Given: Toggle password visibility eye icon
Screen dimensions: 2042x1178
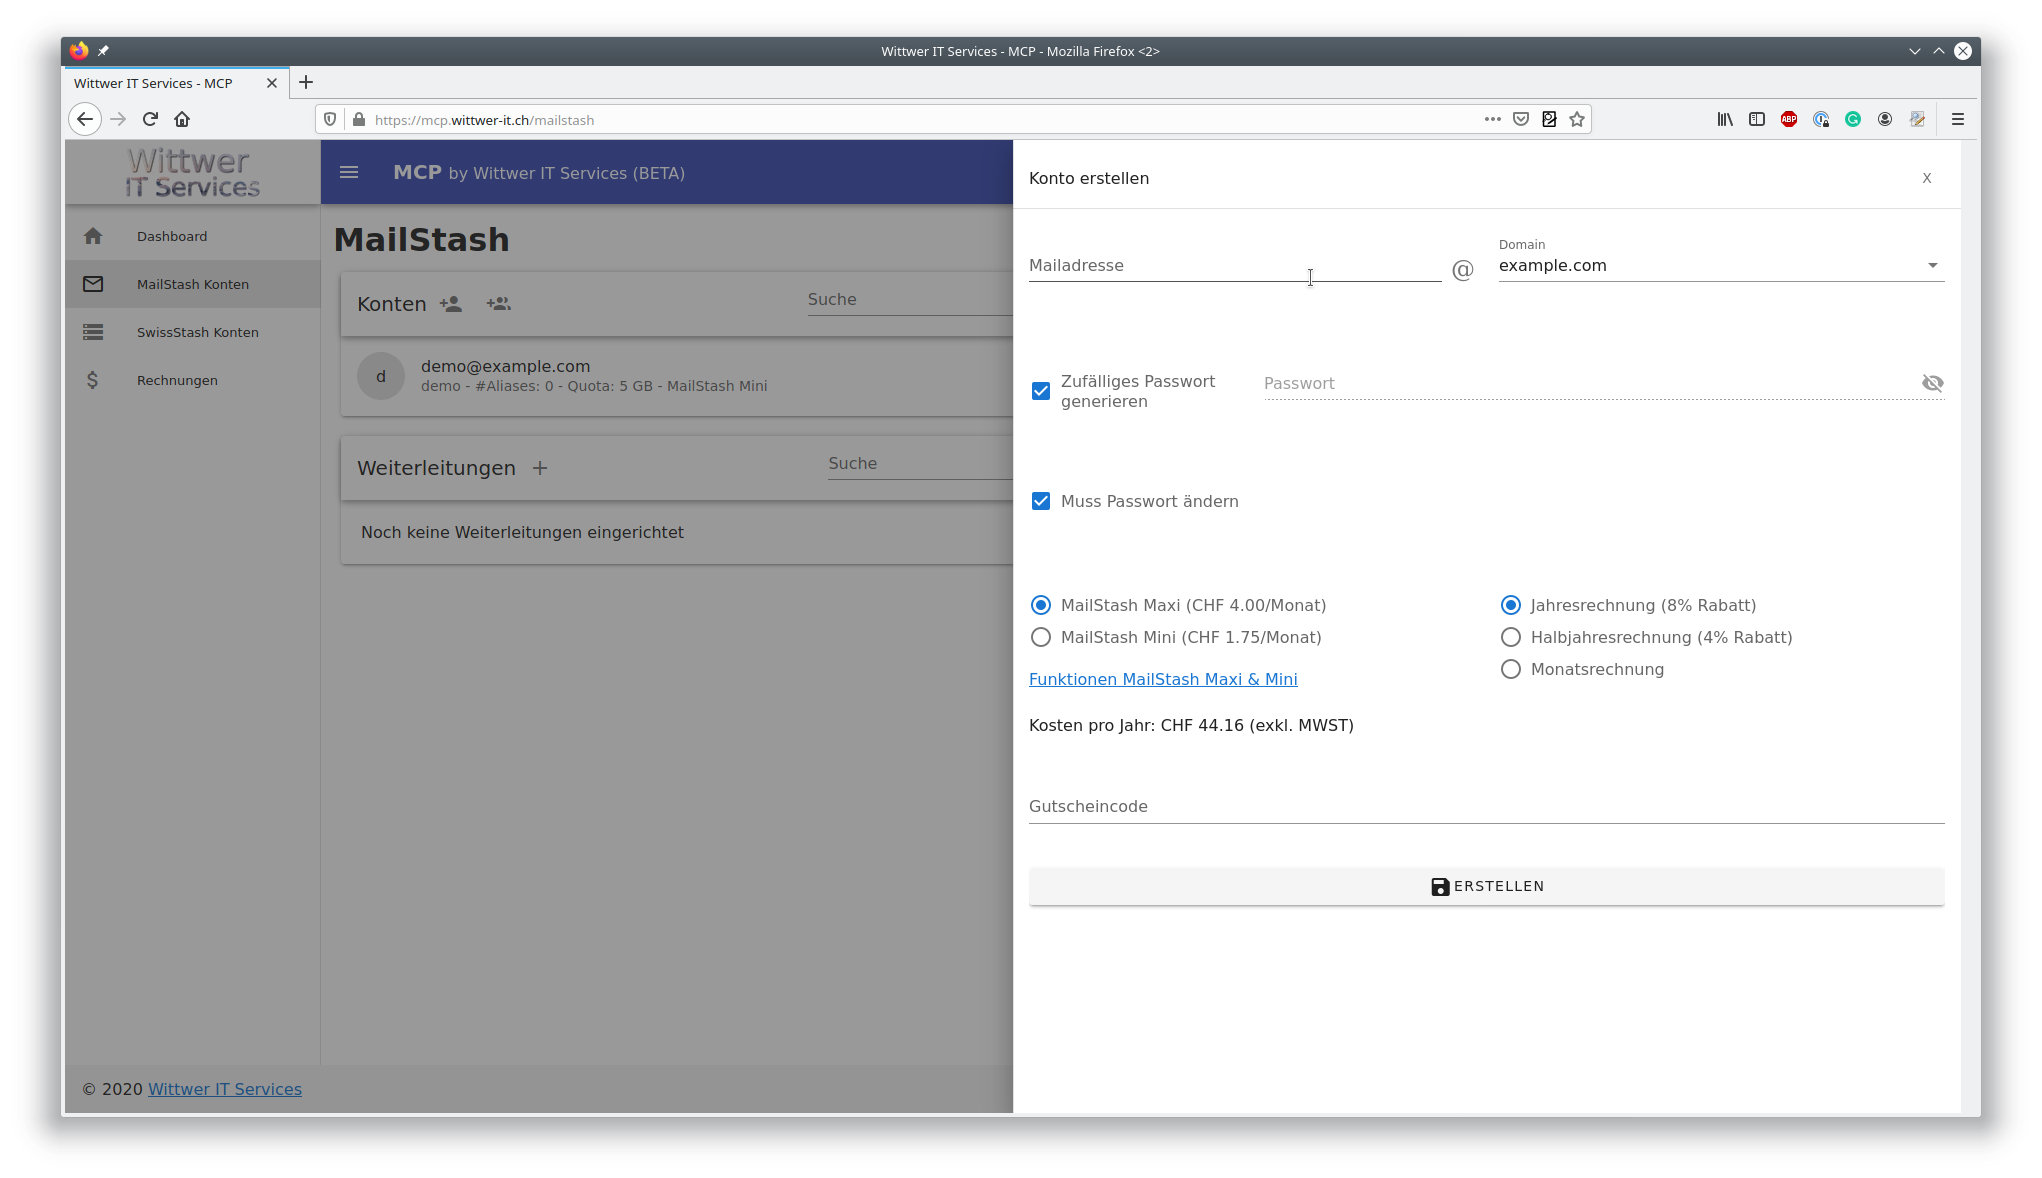Looking at the screenshot, I should coord(1932,383).
